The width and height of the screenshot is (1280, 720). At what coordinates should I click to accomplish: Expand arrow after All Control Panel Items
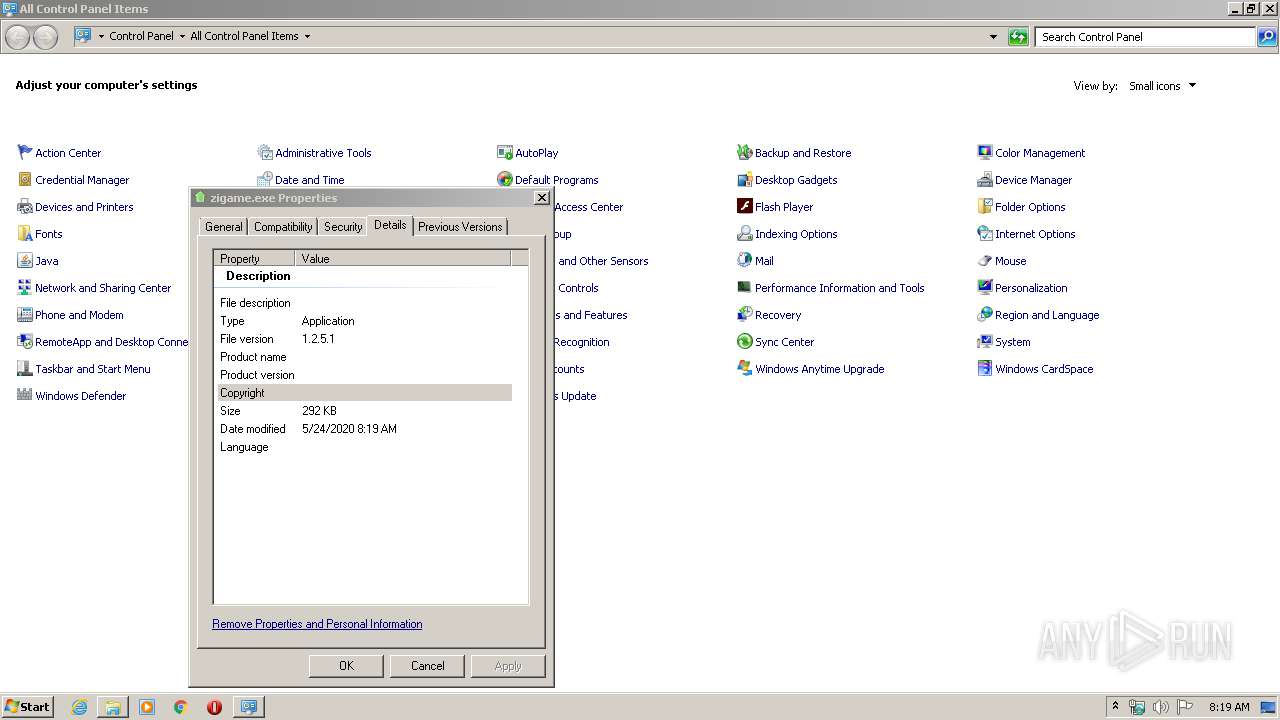[x=307, y=36]
